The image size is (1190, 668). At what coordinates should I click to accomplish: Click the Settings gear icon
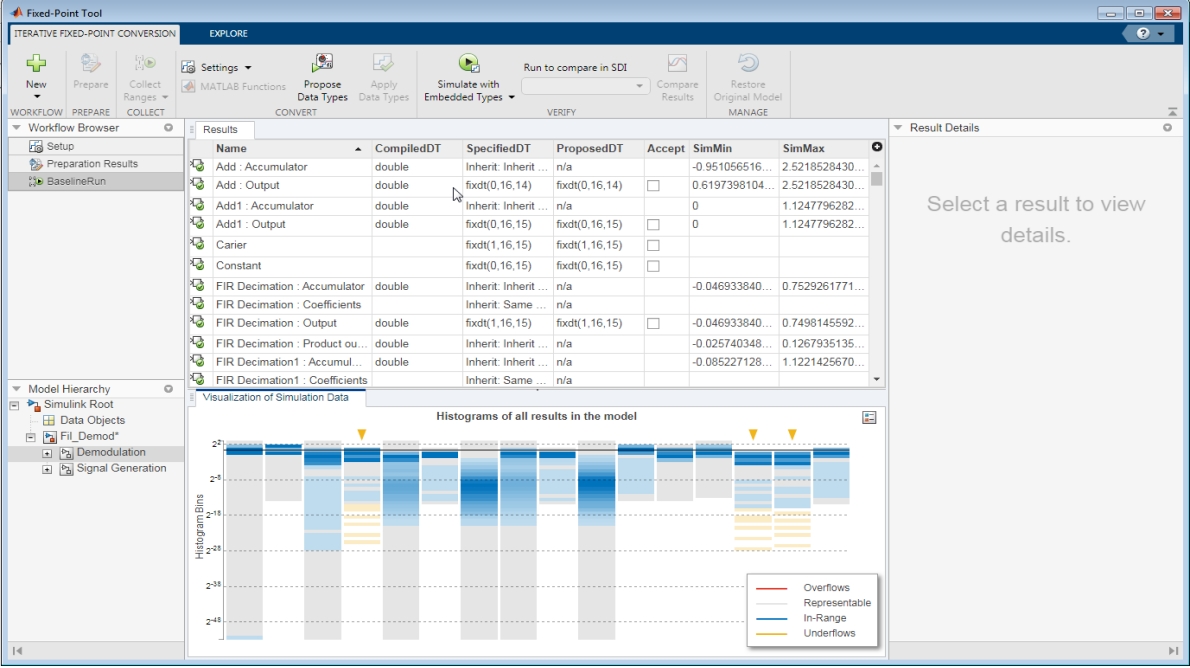pyautogui.click(x=188, y=67)
